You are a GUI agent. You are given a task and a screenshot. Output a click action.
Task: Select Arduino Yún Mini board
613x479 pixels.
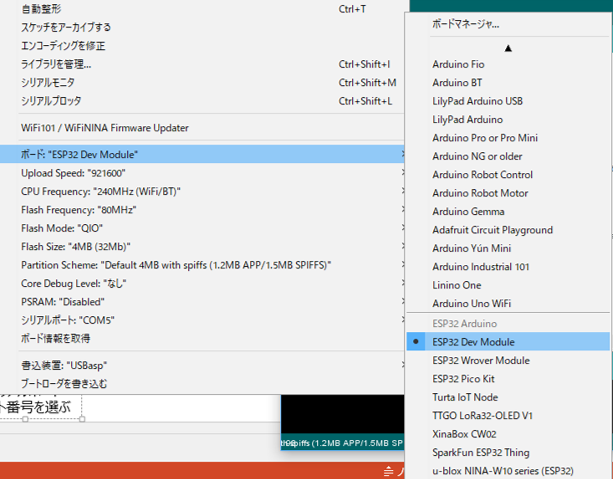(508, 248)
